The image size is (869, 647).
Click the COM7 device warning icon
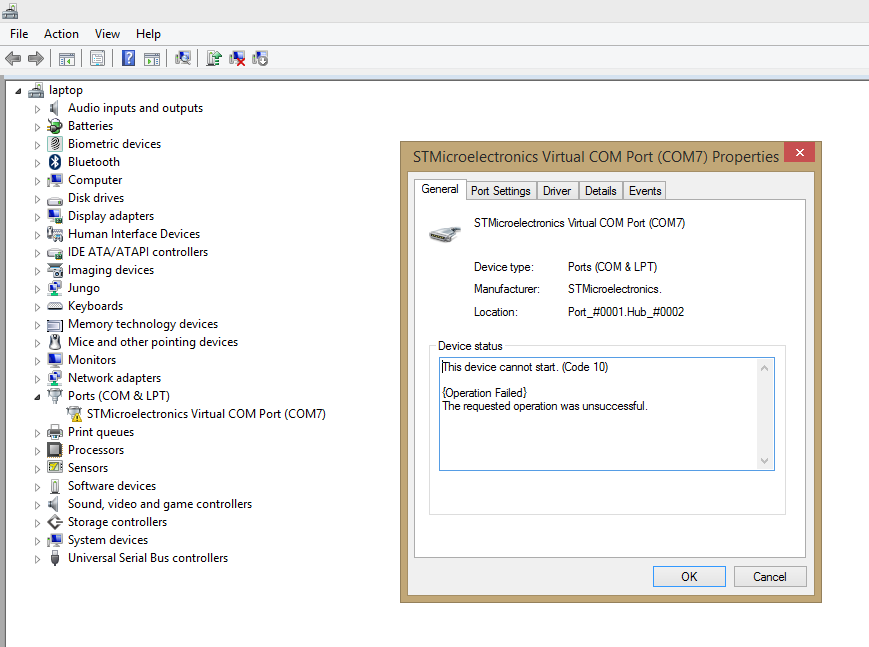pos(74,414)
